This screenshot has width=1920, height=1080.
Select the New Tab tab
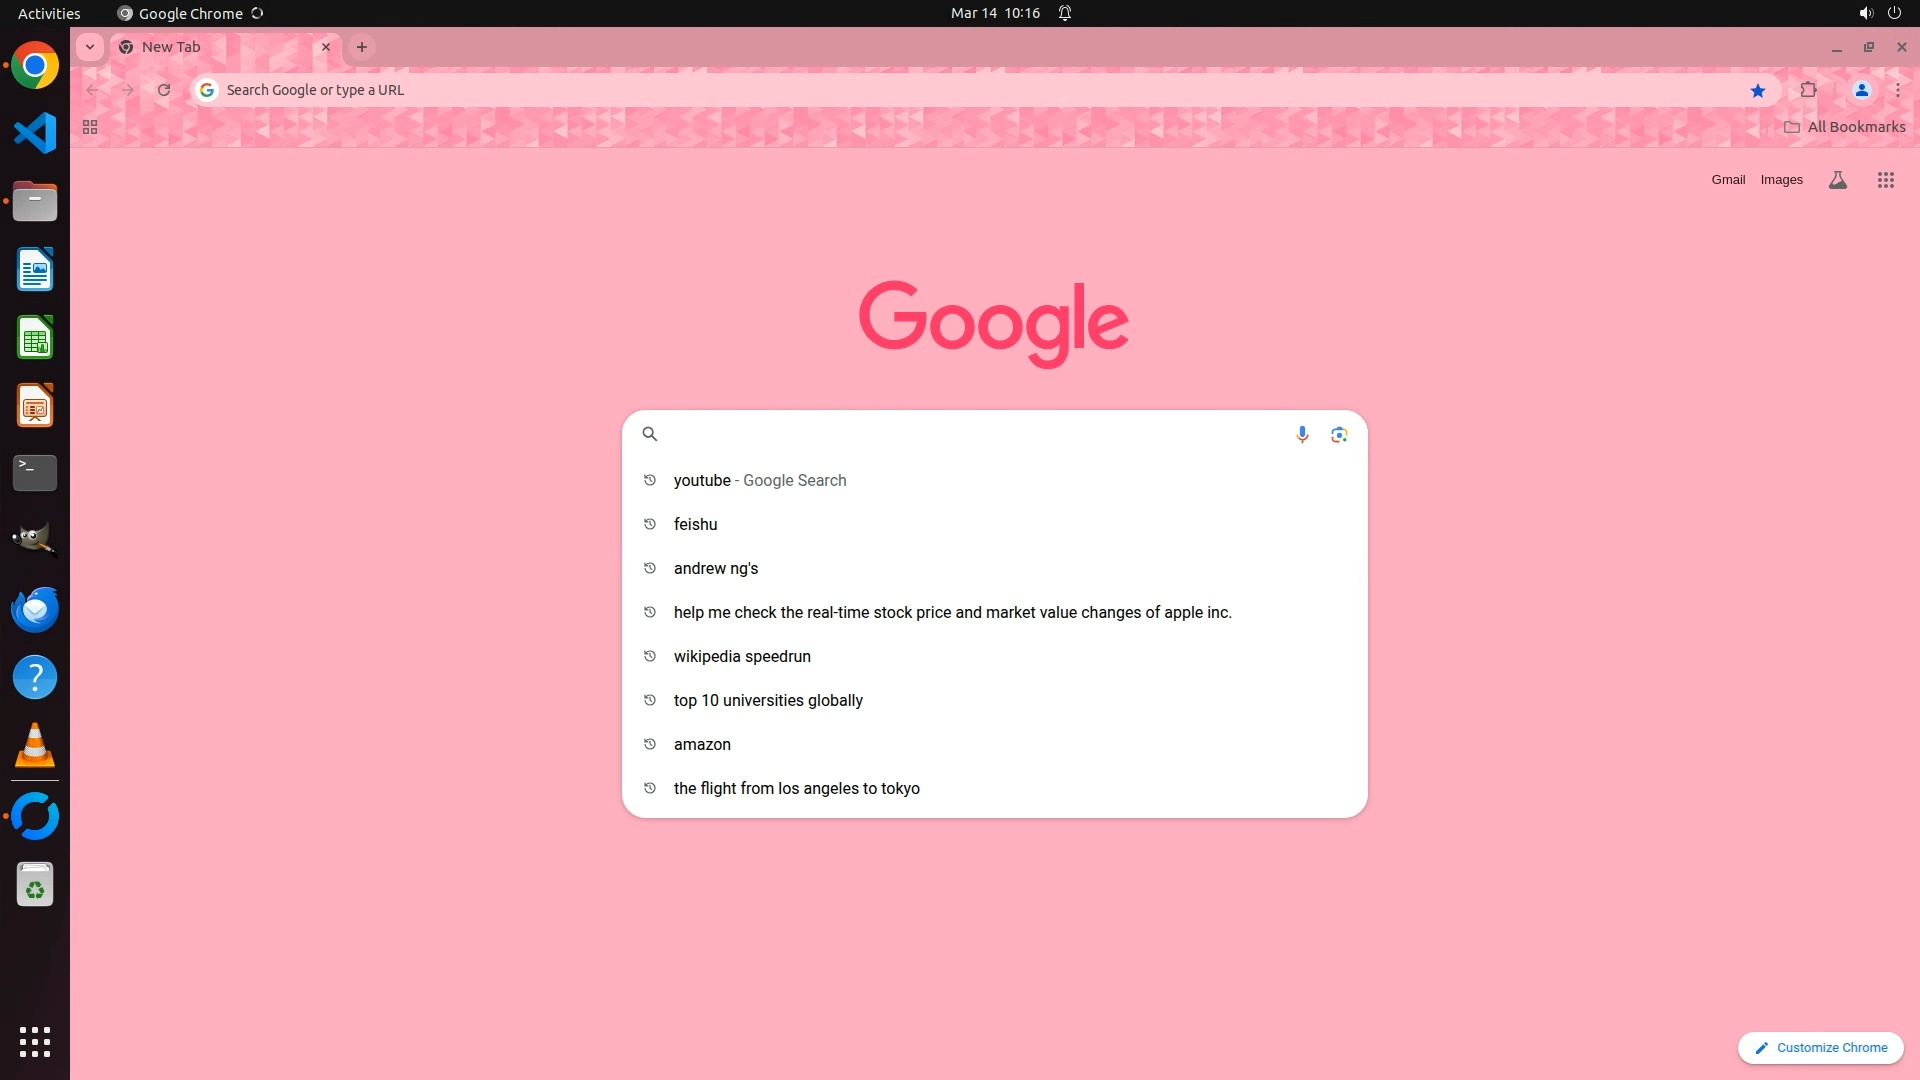[x=200, y=47]
